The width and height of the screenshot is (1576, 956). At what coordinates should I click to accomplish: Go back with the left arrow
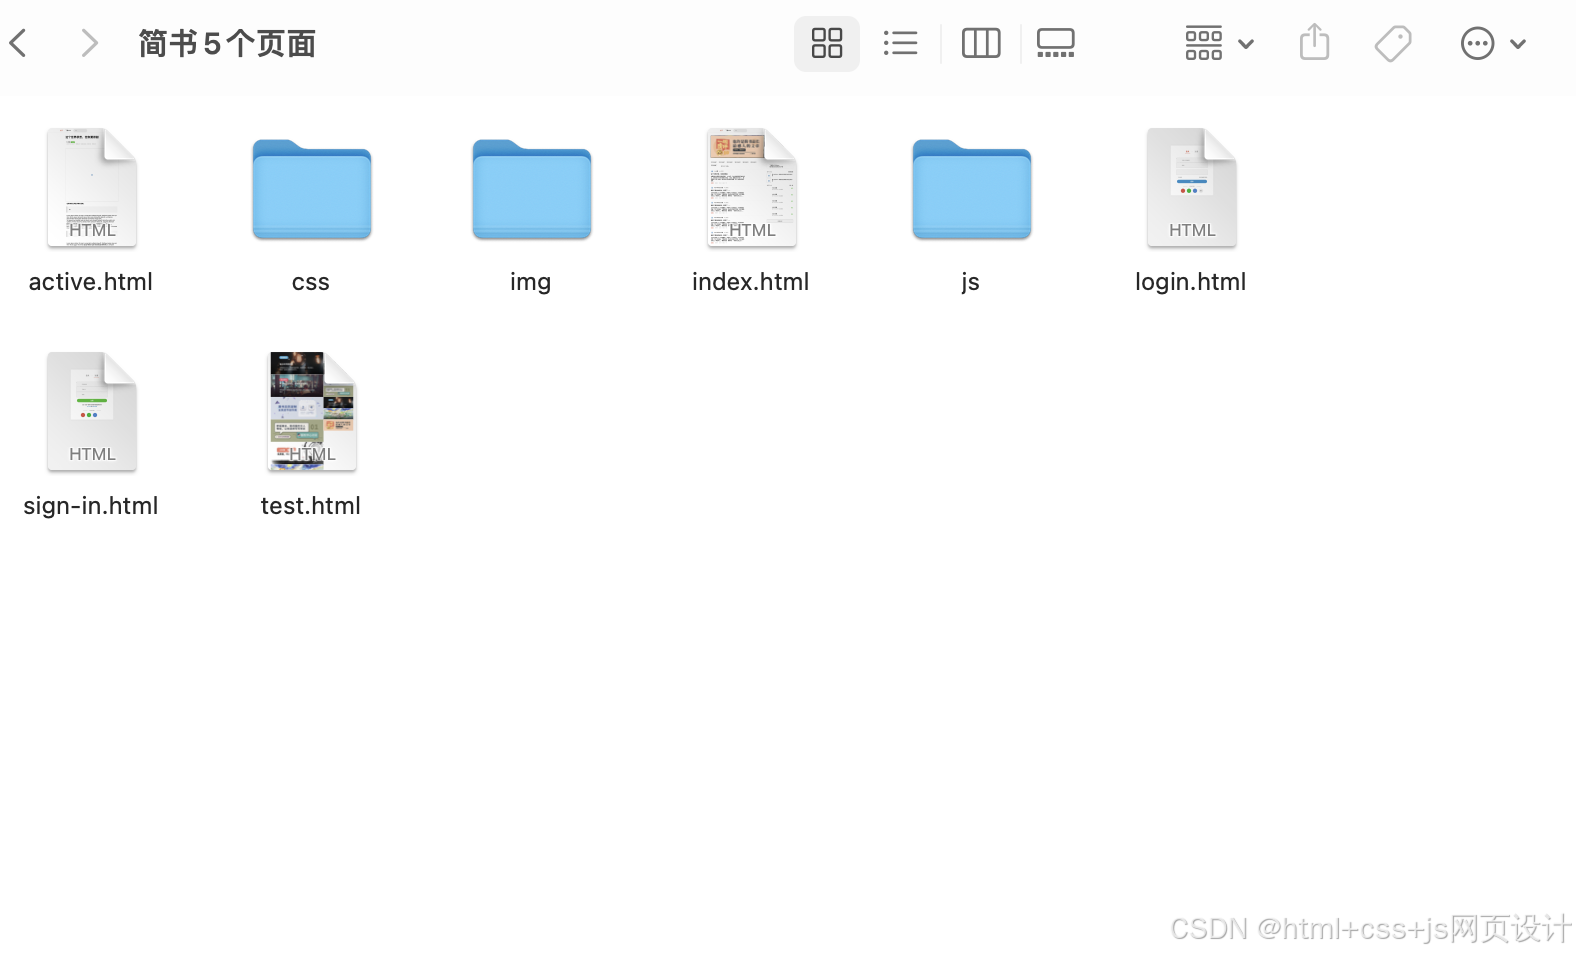point(18,43)
